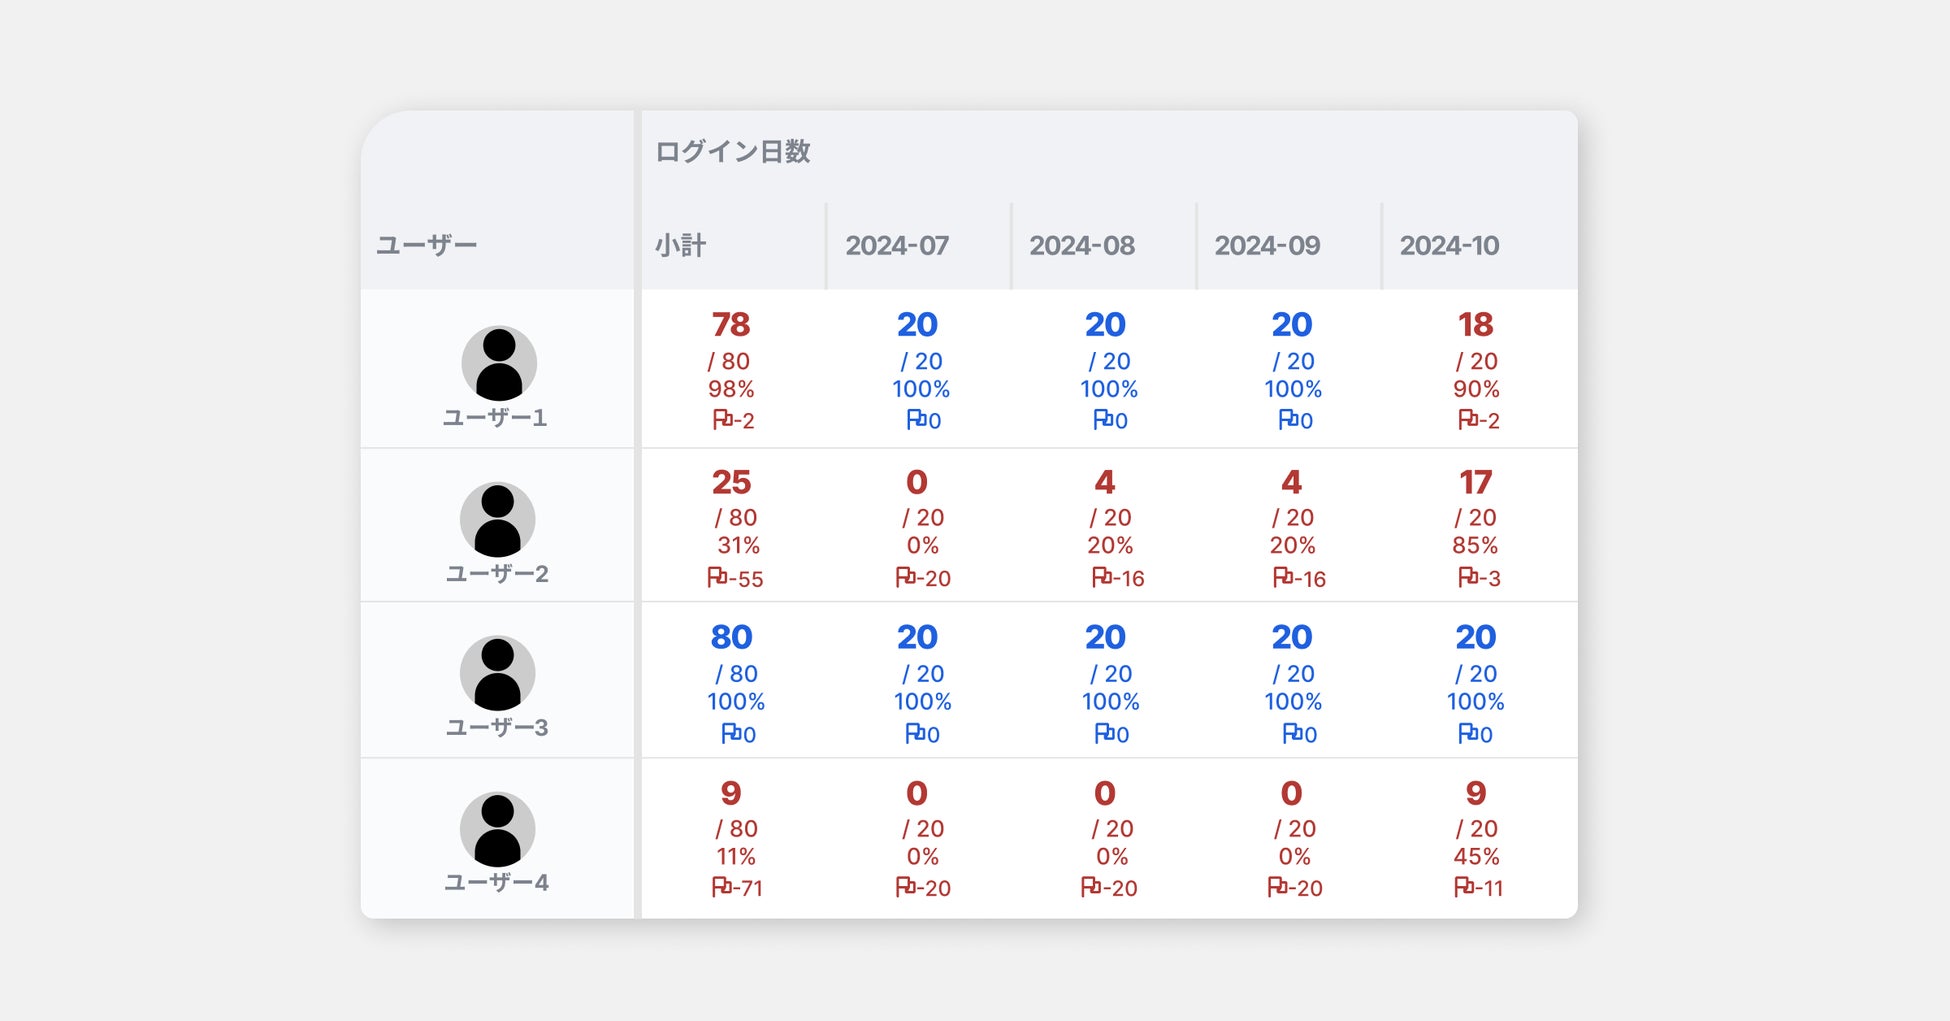Click flag icon in ユーザー2 2024-07 cell

(x=904, y=577)
